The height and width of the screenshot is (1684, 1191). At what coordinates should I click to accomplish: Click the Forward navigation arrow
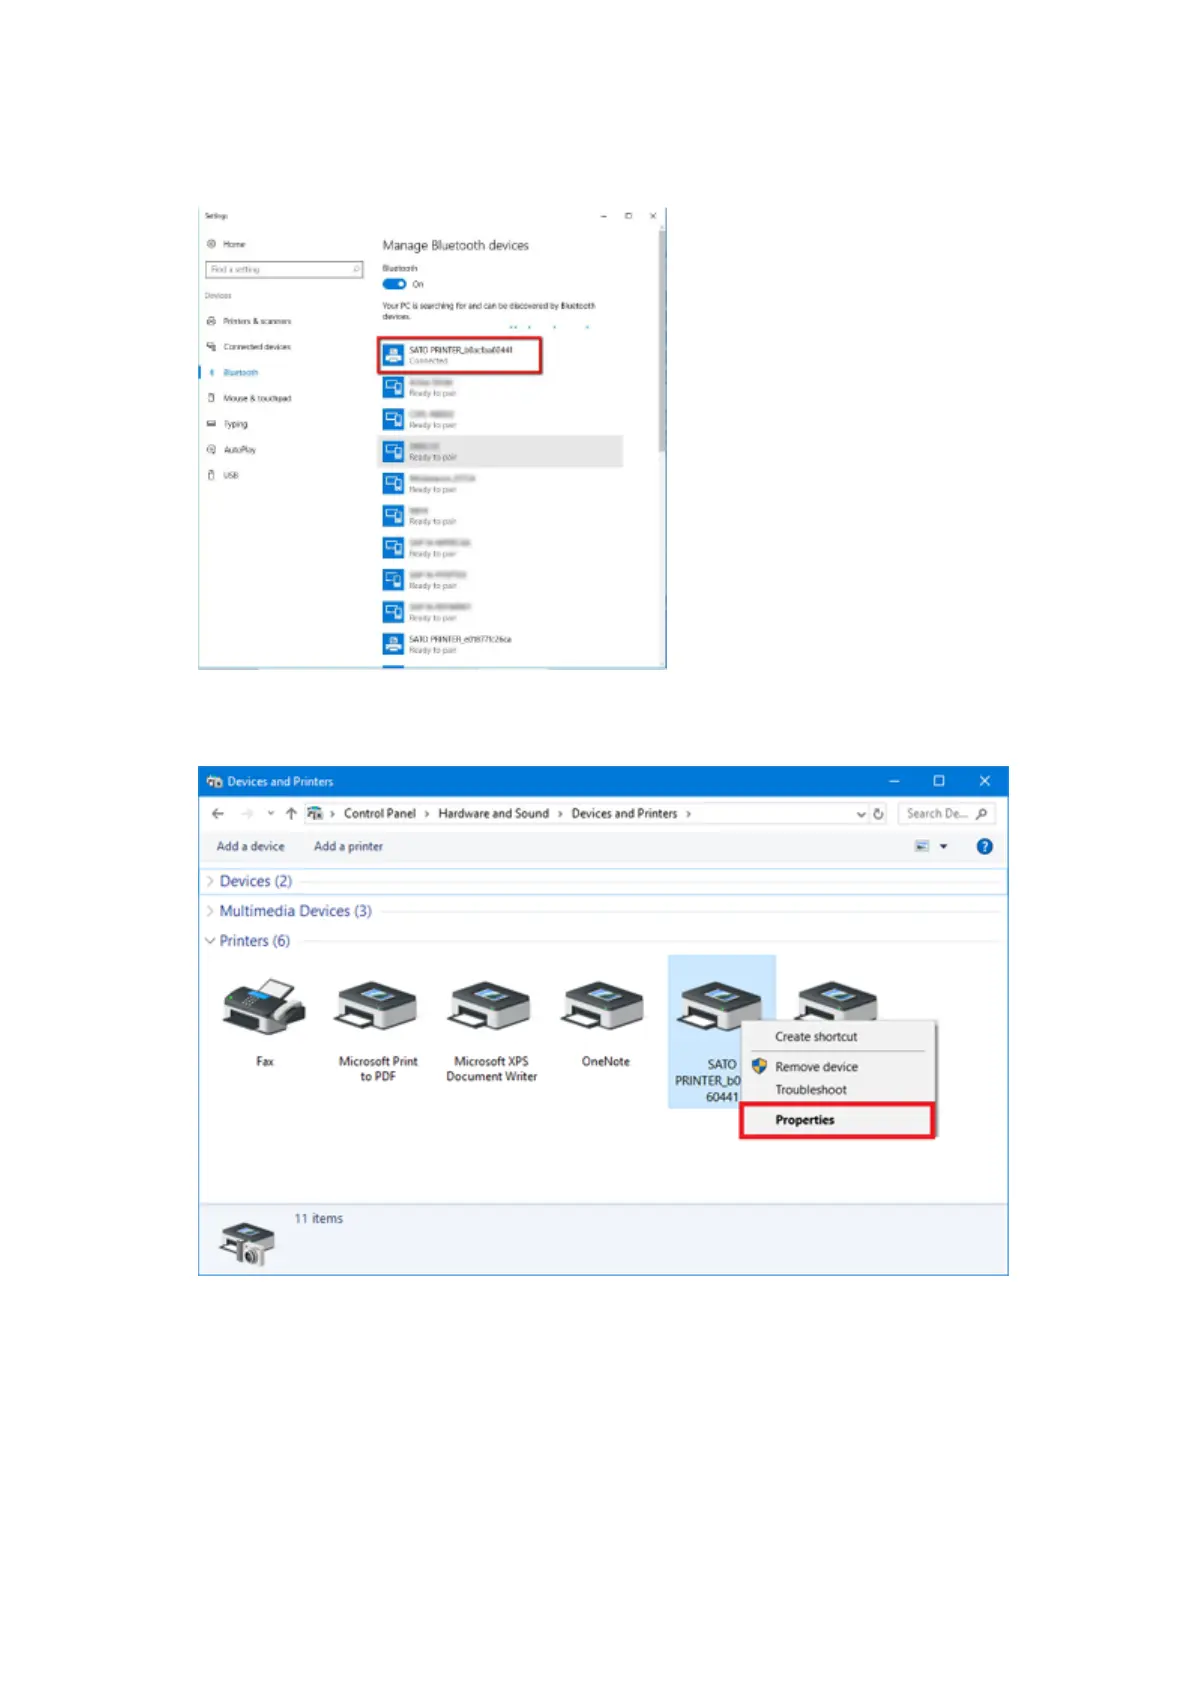[247, 814]
